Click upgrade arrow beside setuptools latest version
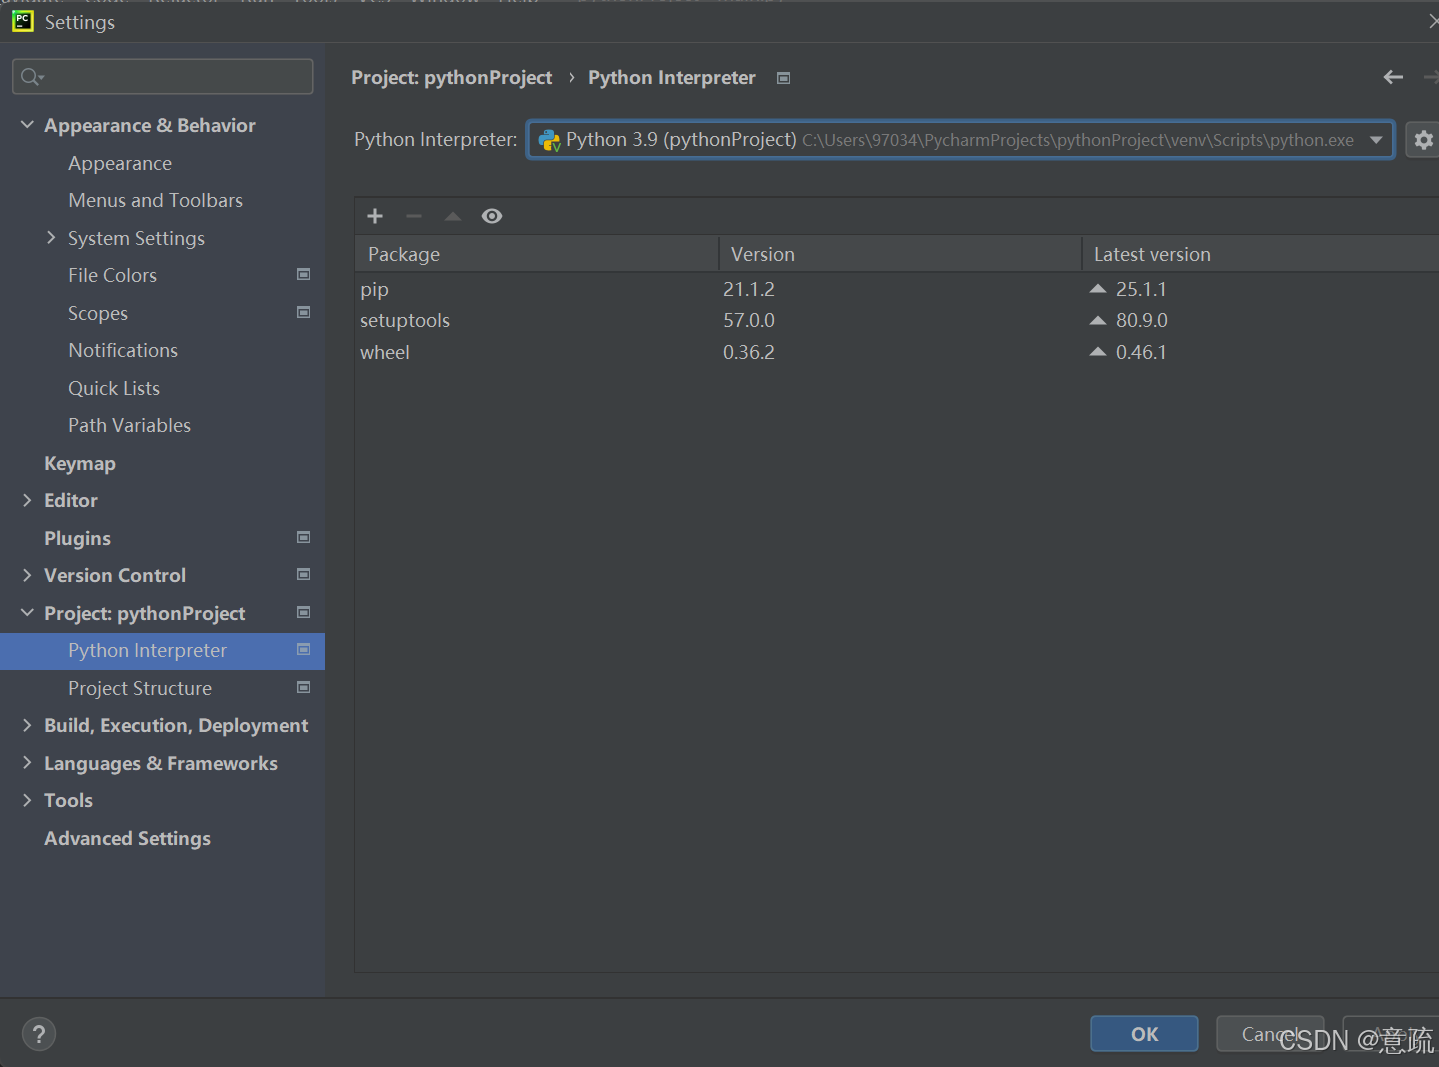Viewport: 1439px width, 1067px height. click(x=1098, y=320)
